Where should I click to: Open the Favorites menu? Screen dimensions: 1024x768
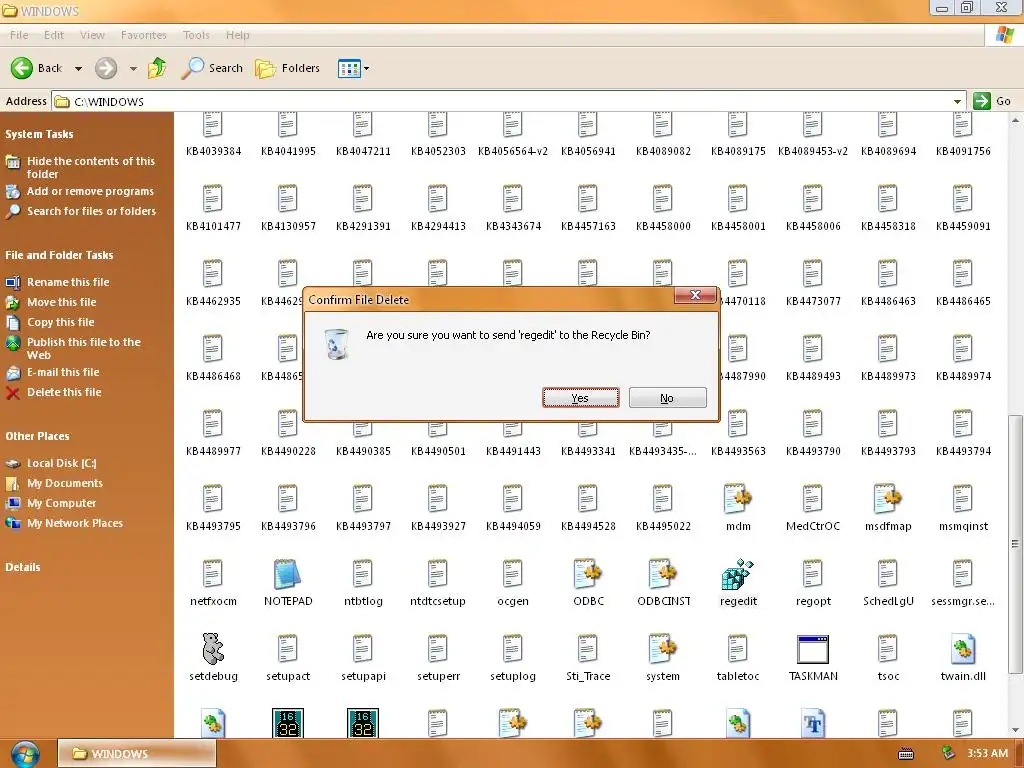tap(144, 35)
